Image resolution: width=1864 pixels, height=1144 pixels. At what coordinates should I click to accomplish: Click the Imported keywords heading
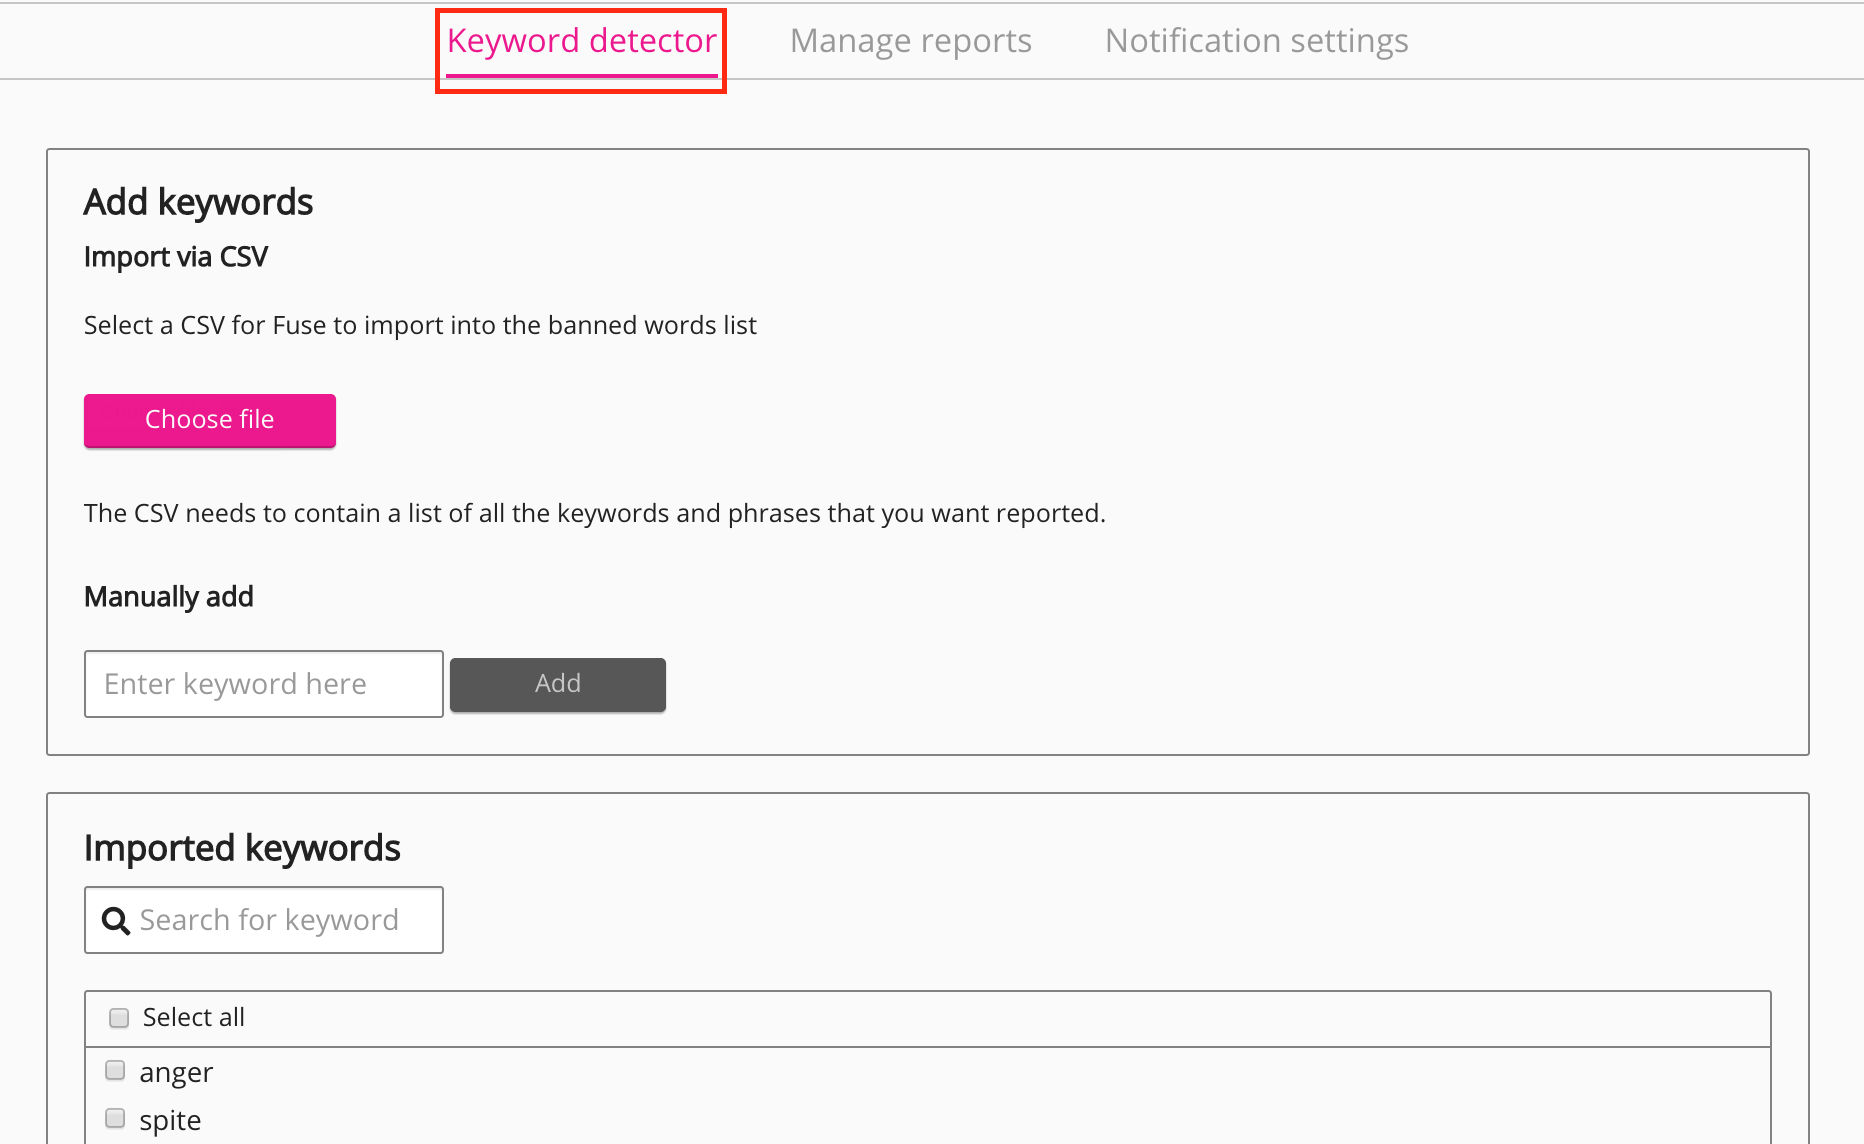pyautogui.click(x=242, y=848)
